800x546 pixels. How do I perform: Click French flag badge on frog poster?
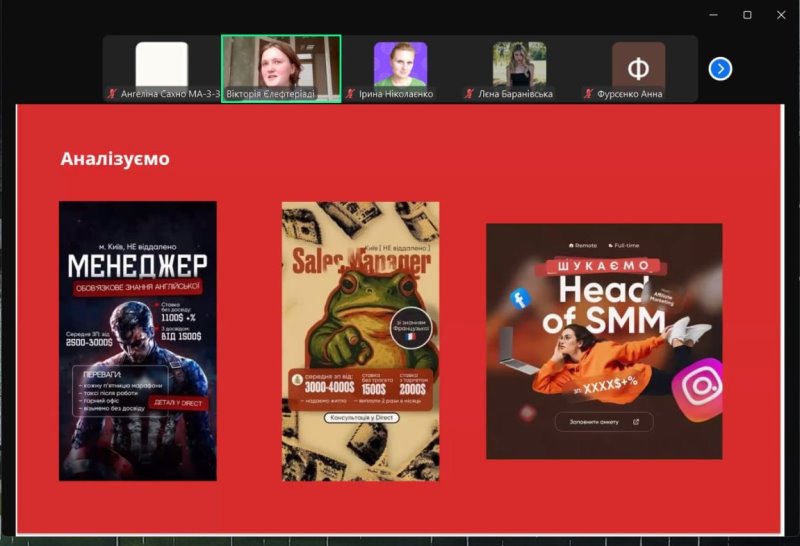[x=411, y=328]
